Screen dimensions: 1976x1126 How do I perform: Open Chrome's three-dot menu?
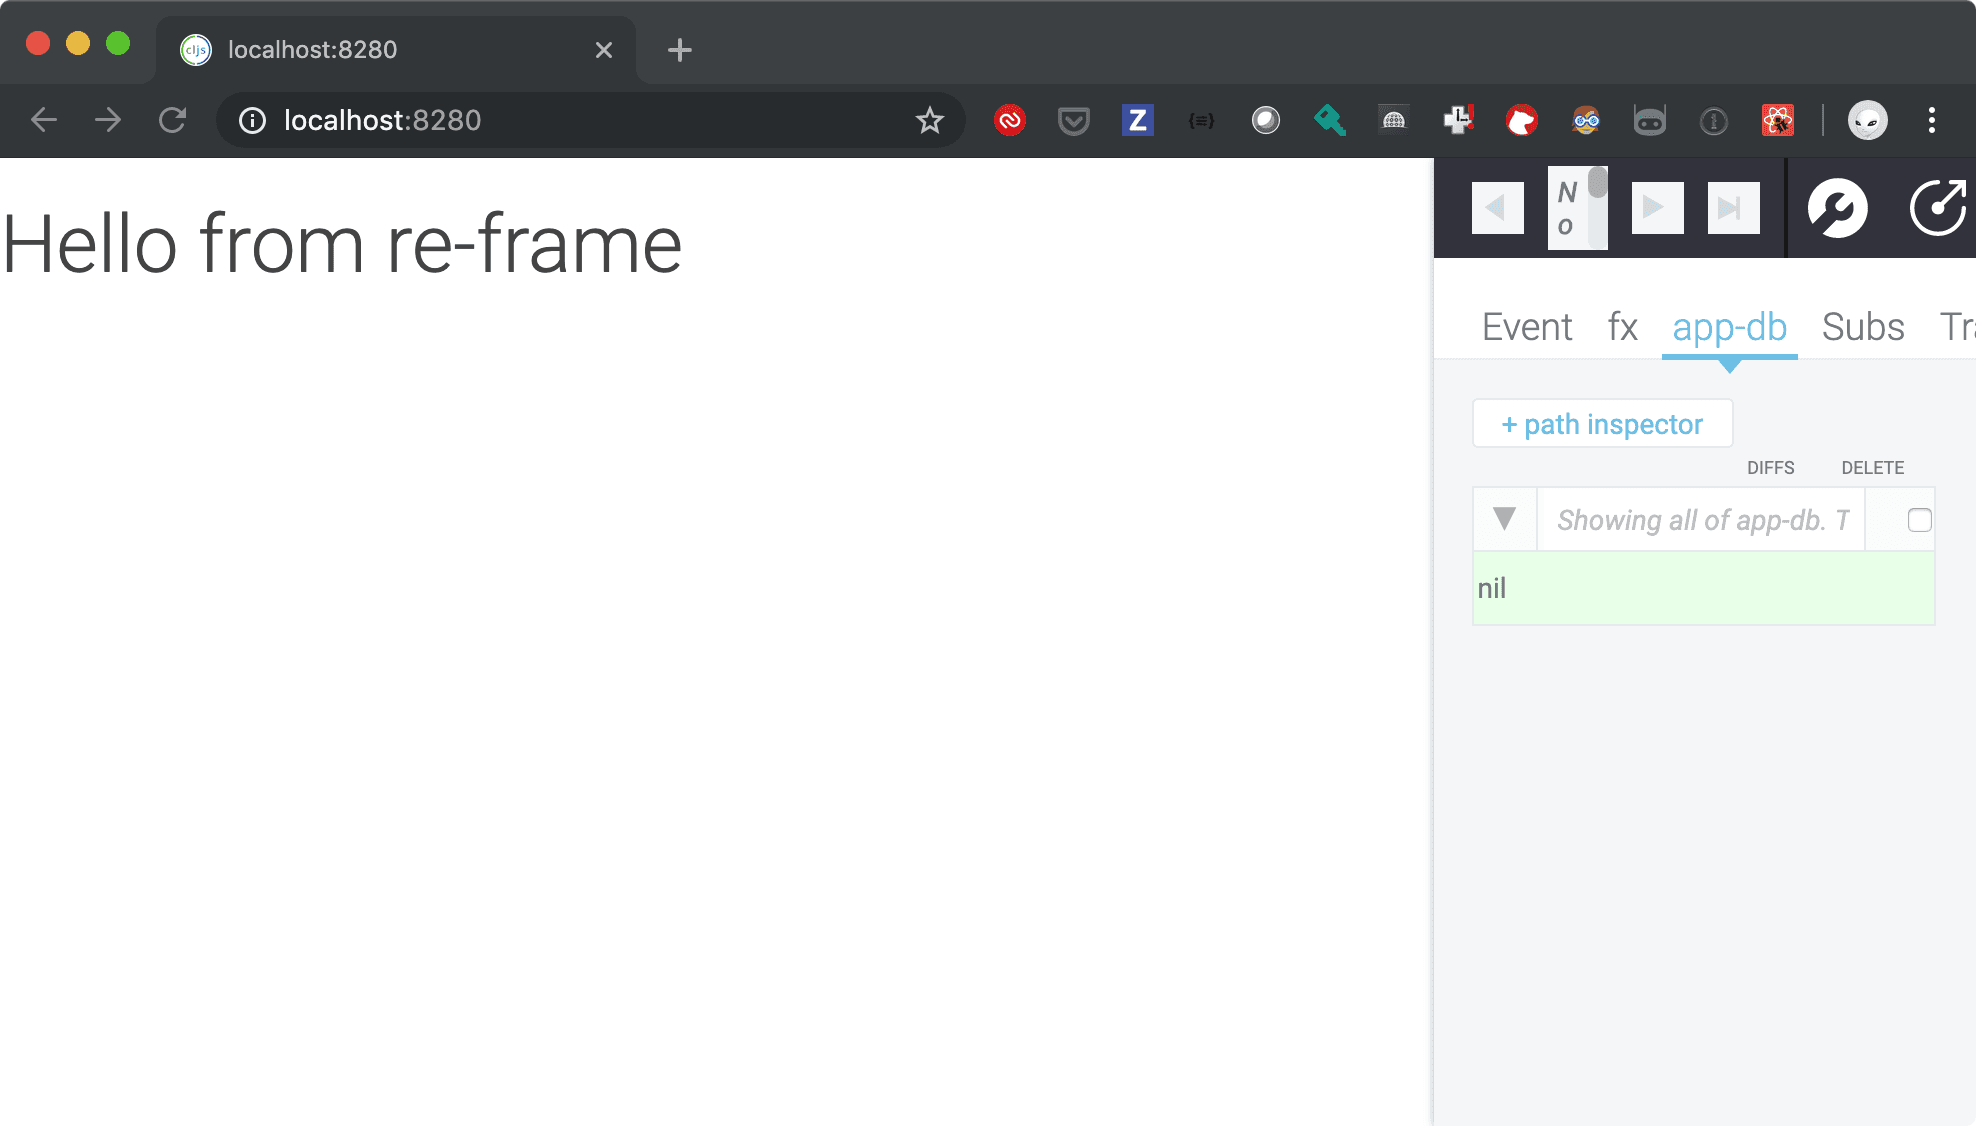click(x=1931, y=119)
